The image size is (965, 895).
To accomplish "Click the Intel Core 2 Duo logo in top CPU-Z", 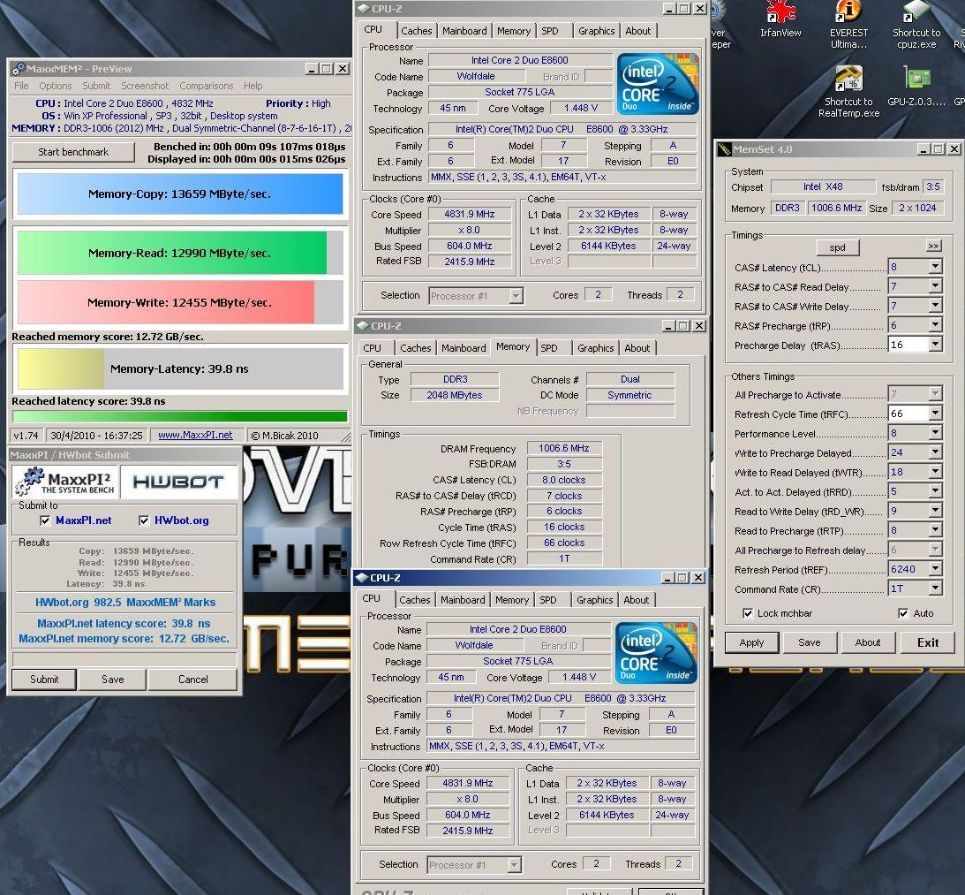I will click(x=657, y=84).
